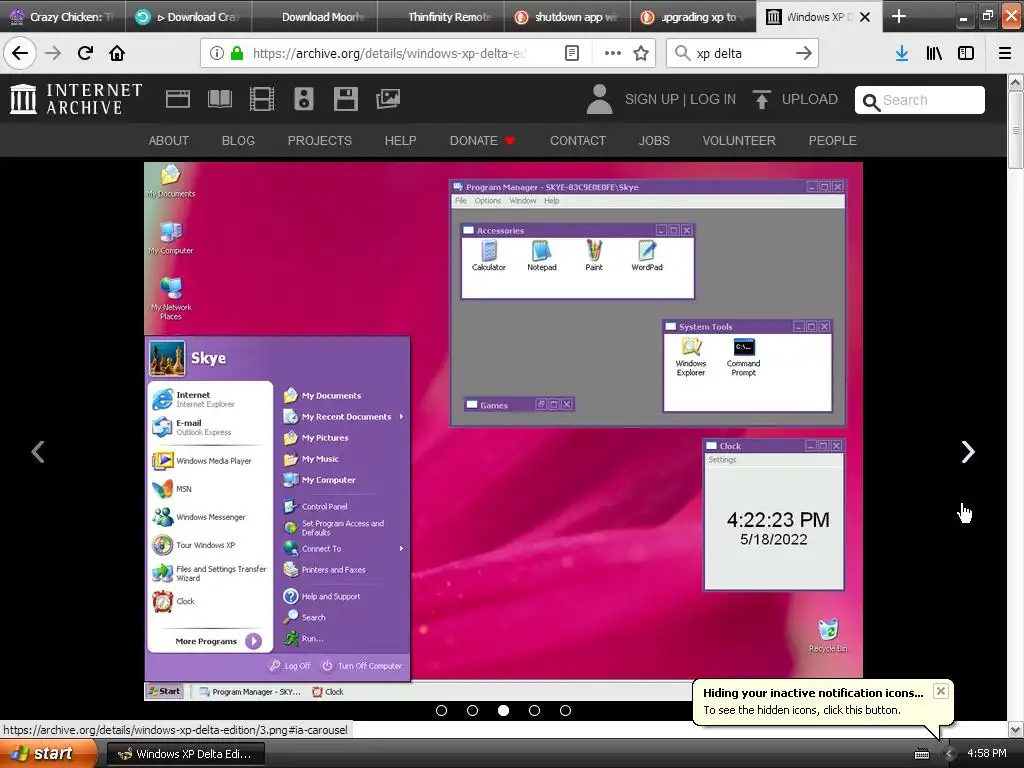The height and width of the screenshot is (768, 1024).
Task: Open the Firefox hamburger menu
Action: (1005, 54)
